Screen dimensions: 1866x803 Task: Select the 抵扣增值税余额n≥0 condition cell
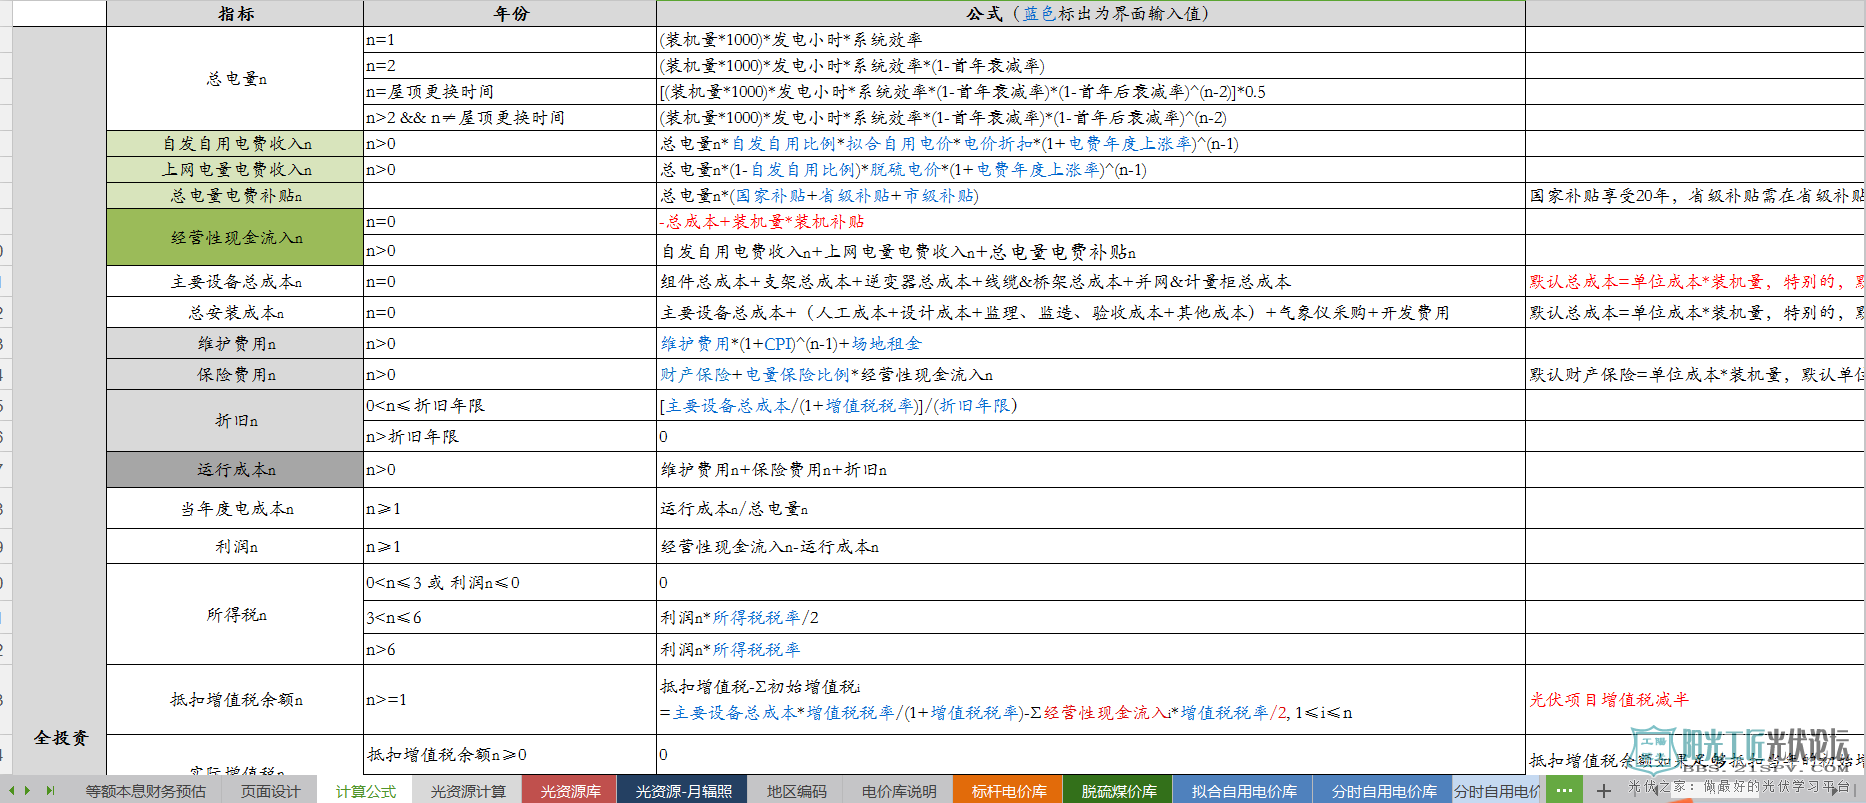510,755
